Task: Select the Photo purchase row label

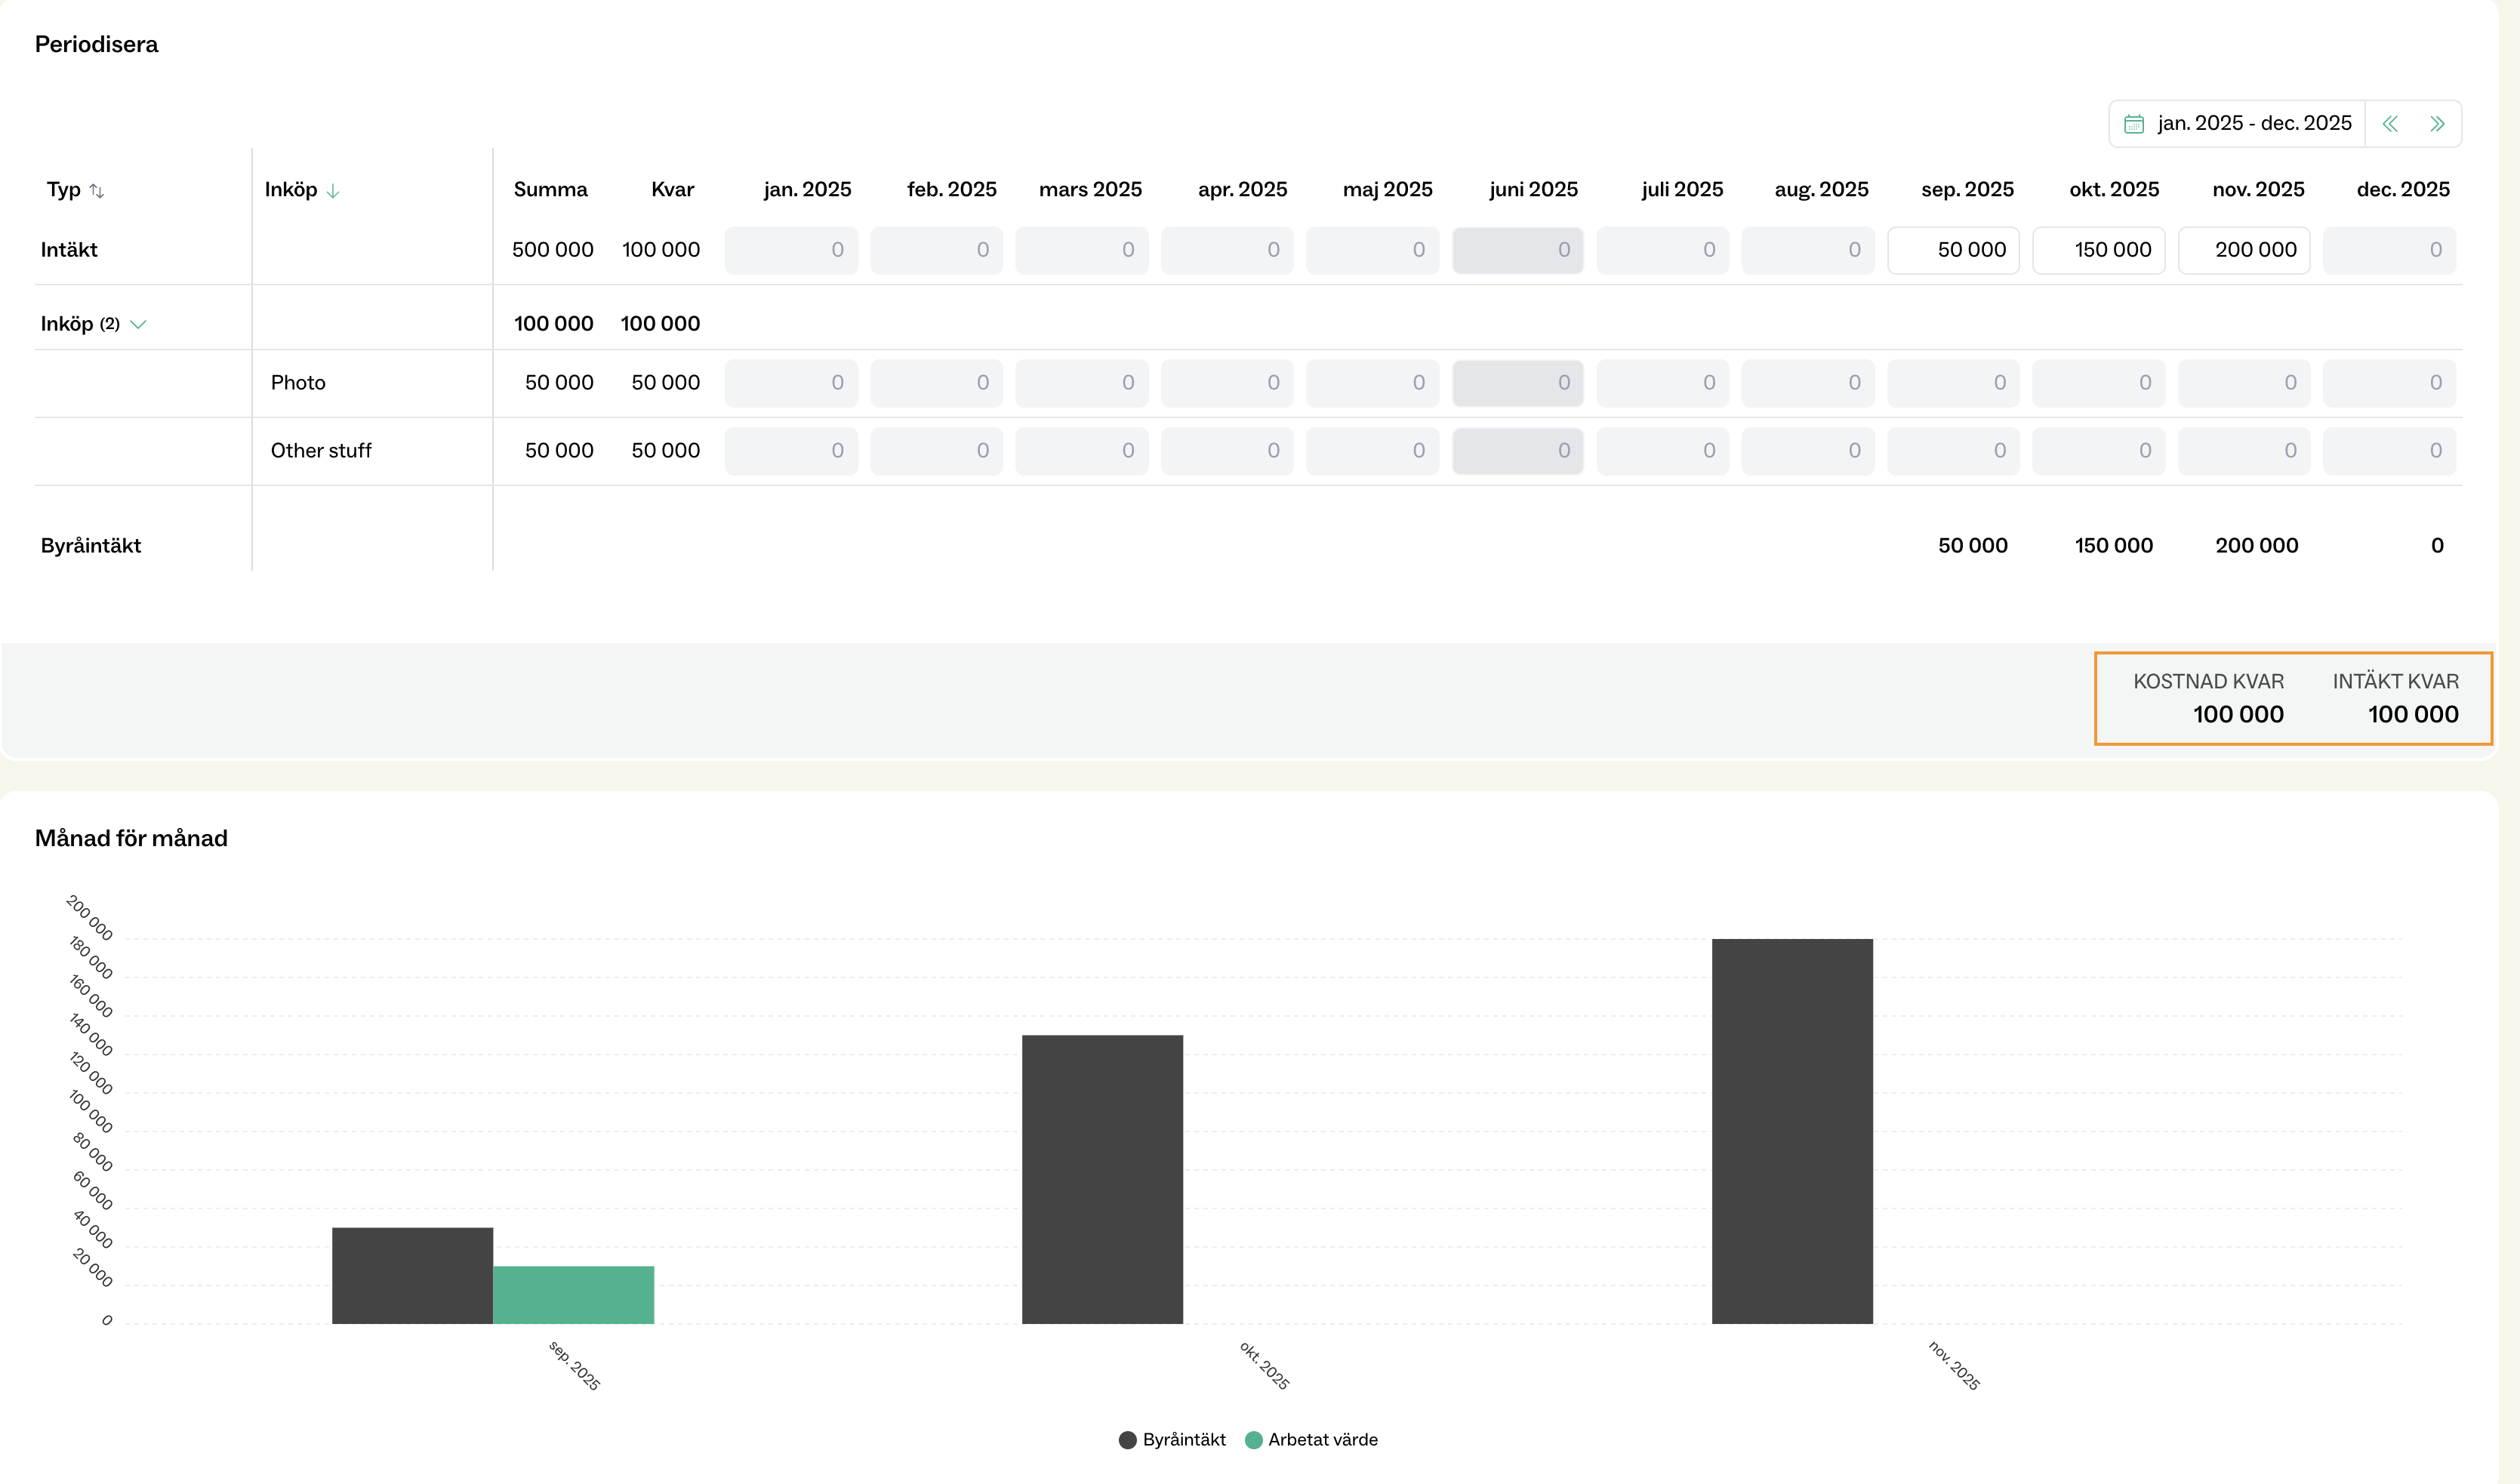Action: click(x=298, y=383)
